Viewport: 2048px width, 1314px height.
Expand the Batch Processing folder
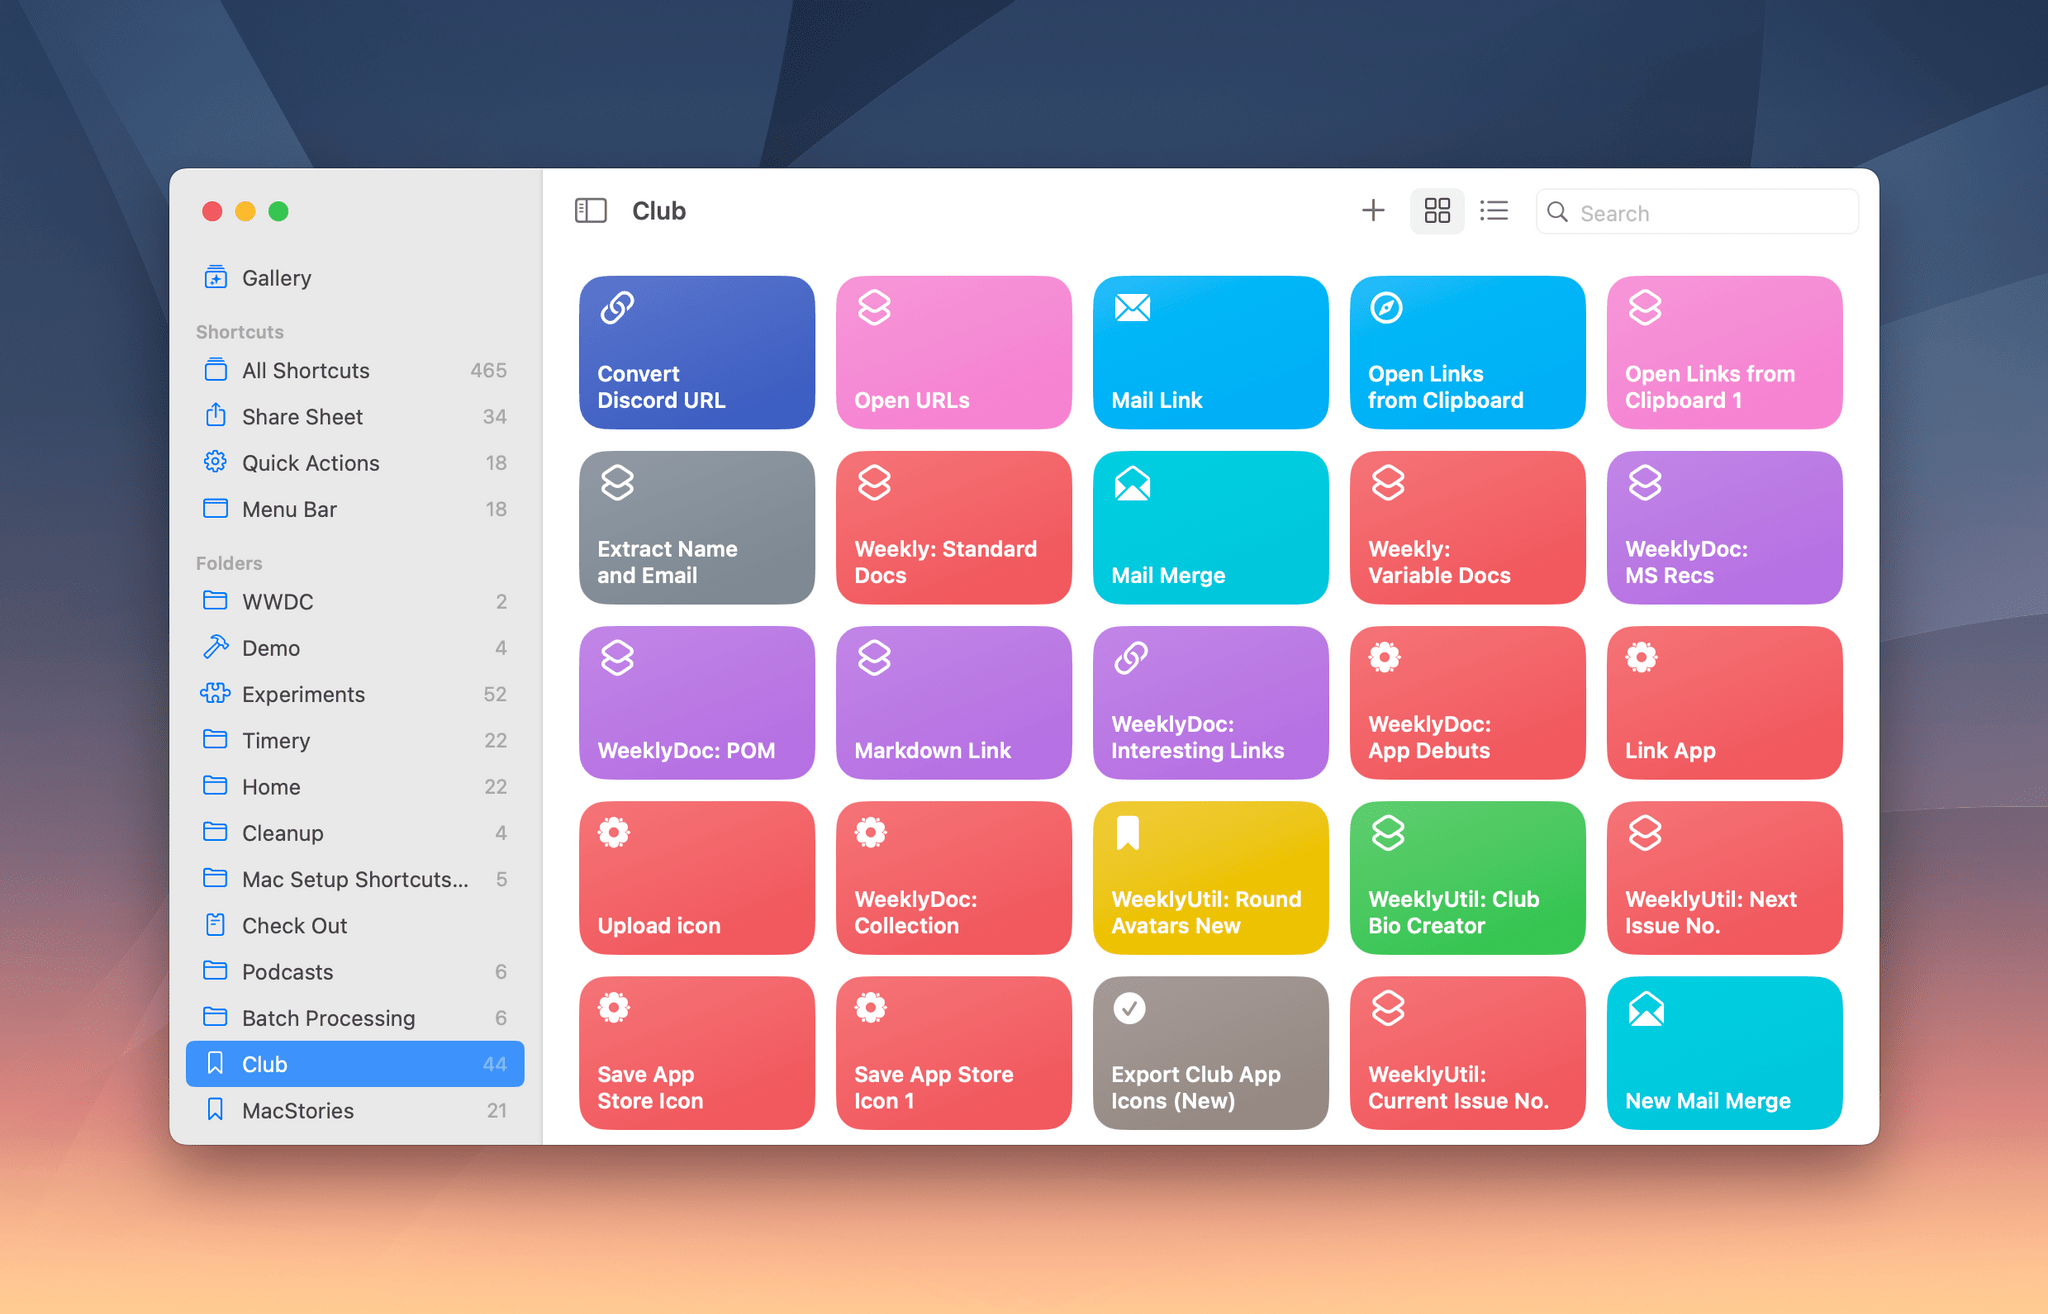[328, 1018]
